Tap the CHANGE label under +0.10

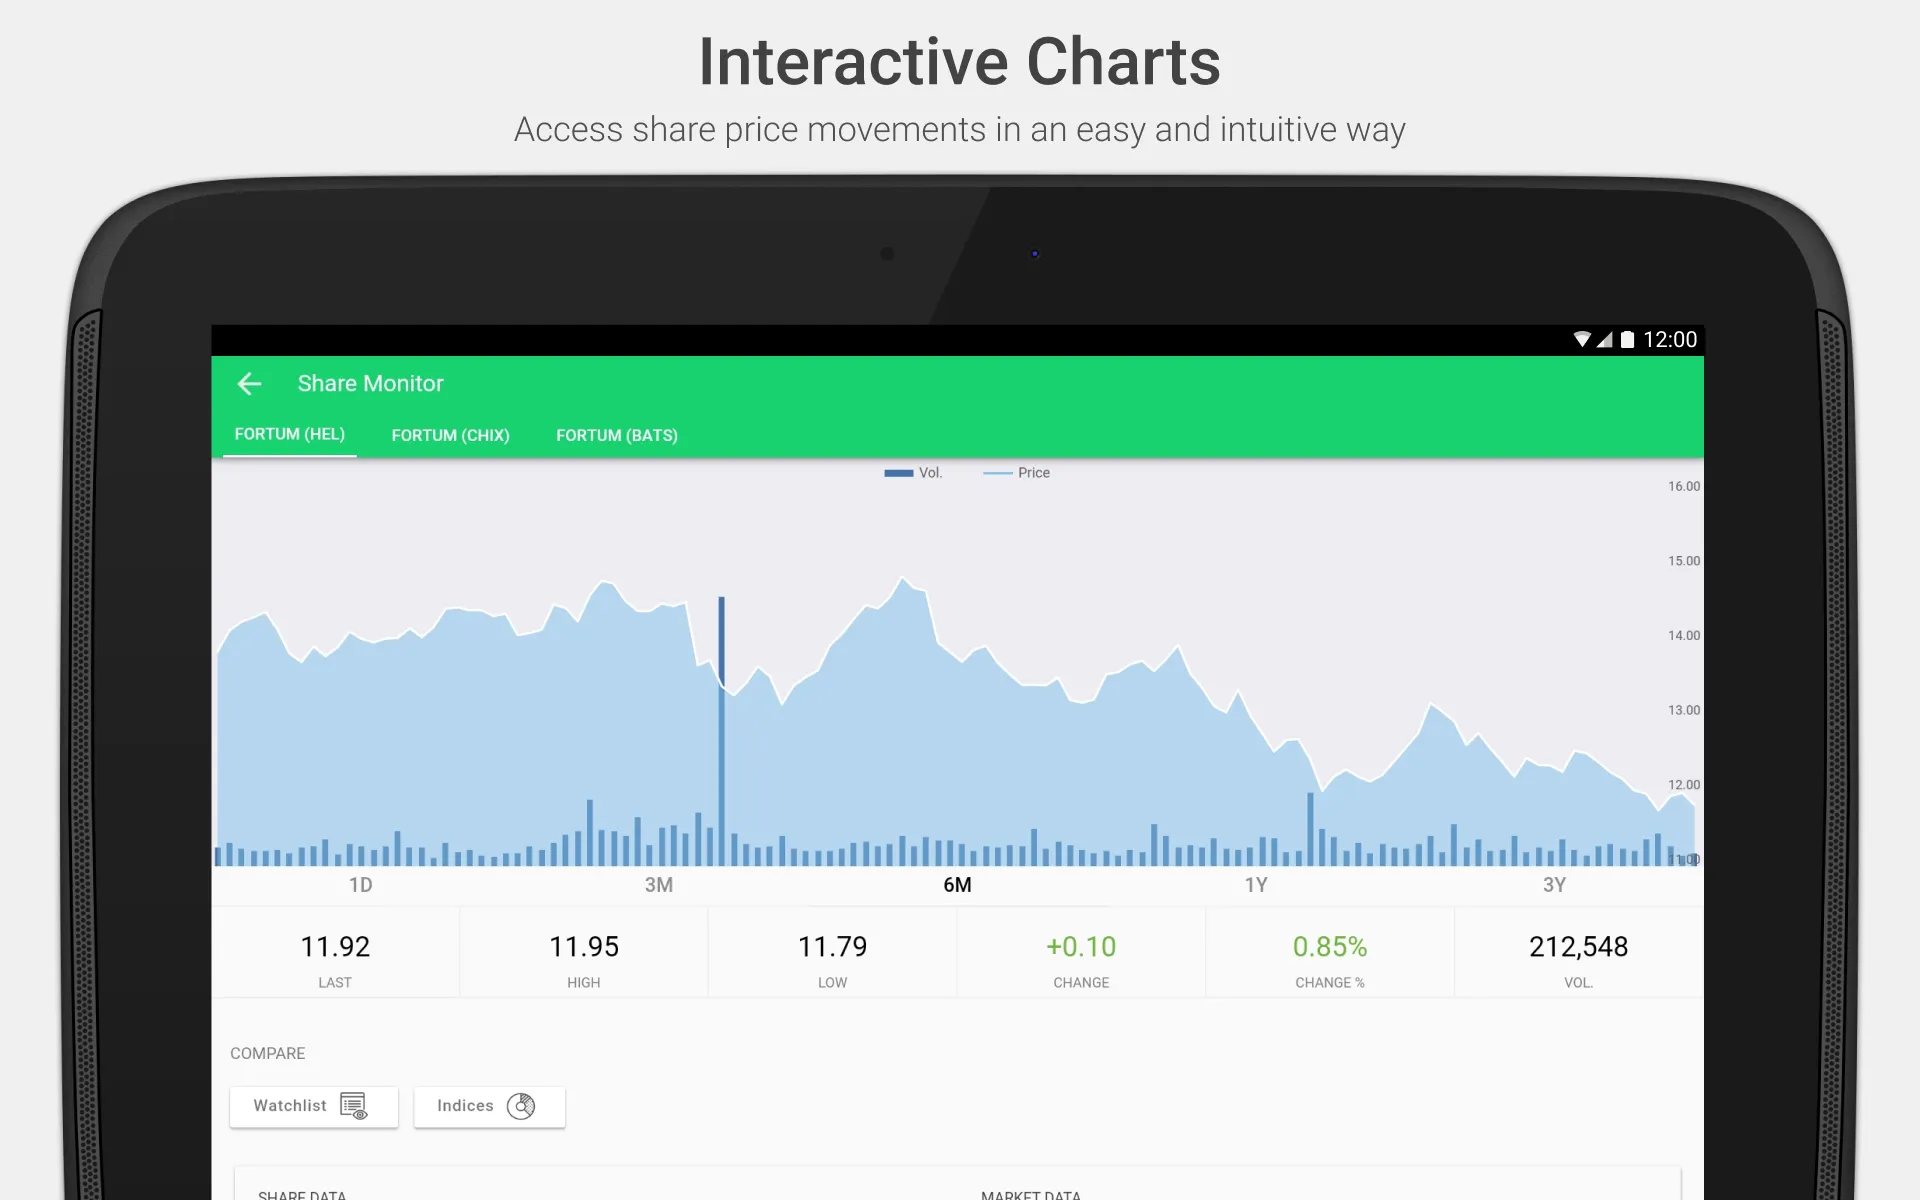coord(1081,983)
